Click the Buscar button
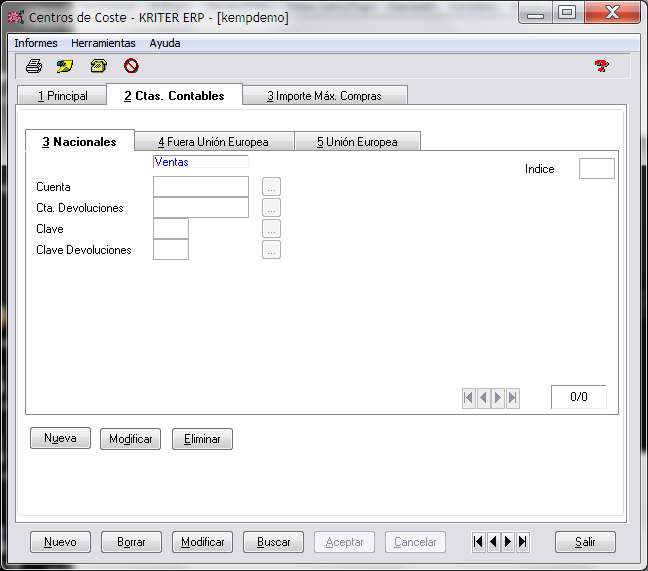 click(x=274, y=542)
